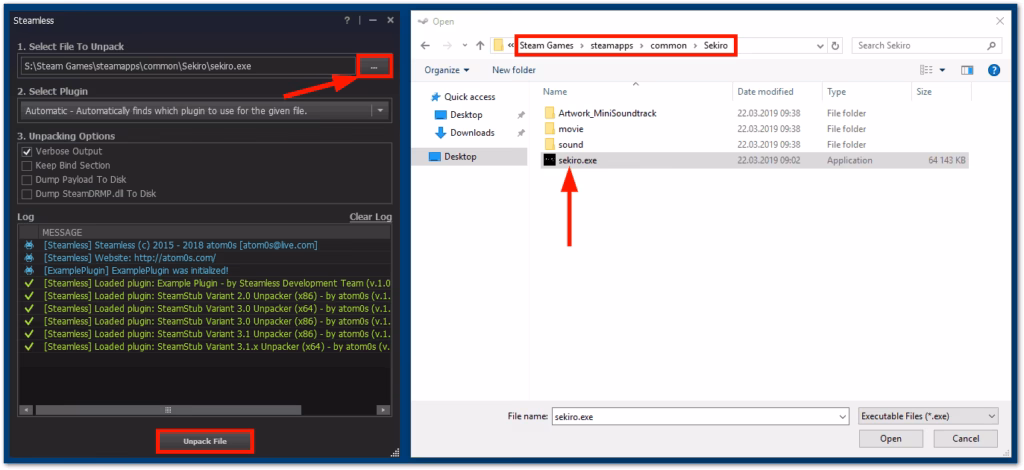Click the Unpack File button
Viewport: 1024px width, 470px height.
tap(205, 441)
